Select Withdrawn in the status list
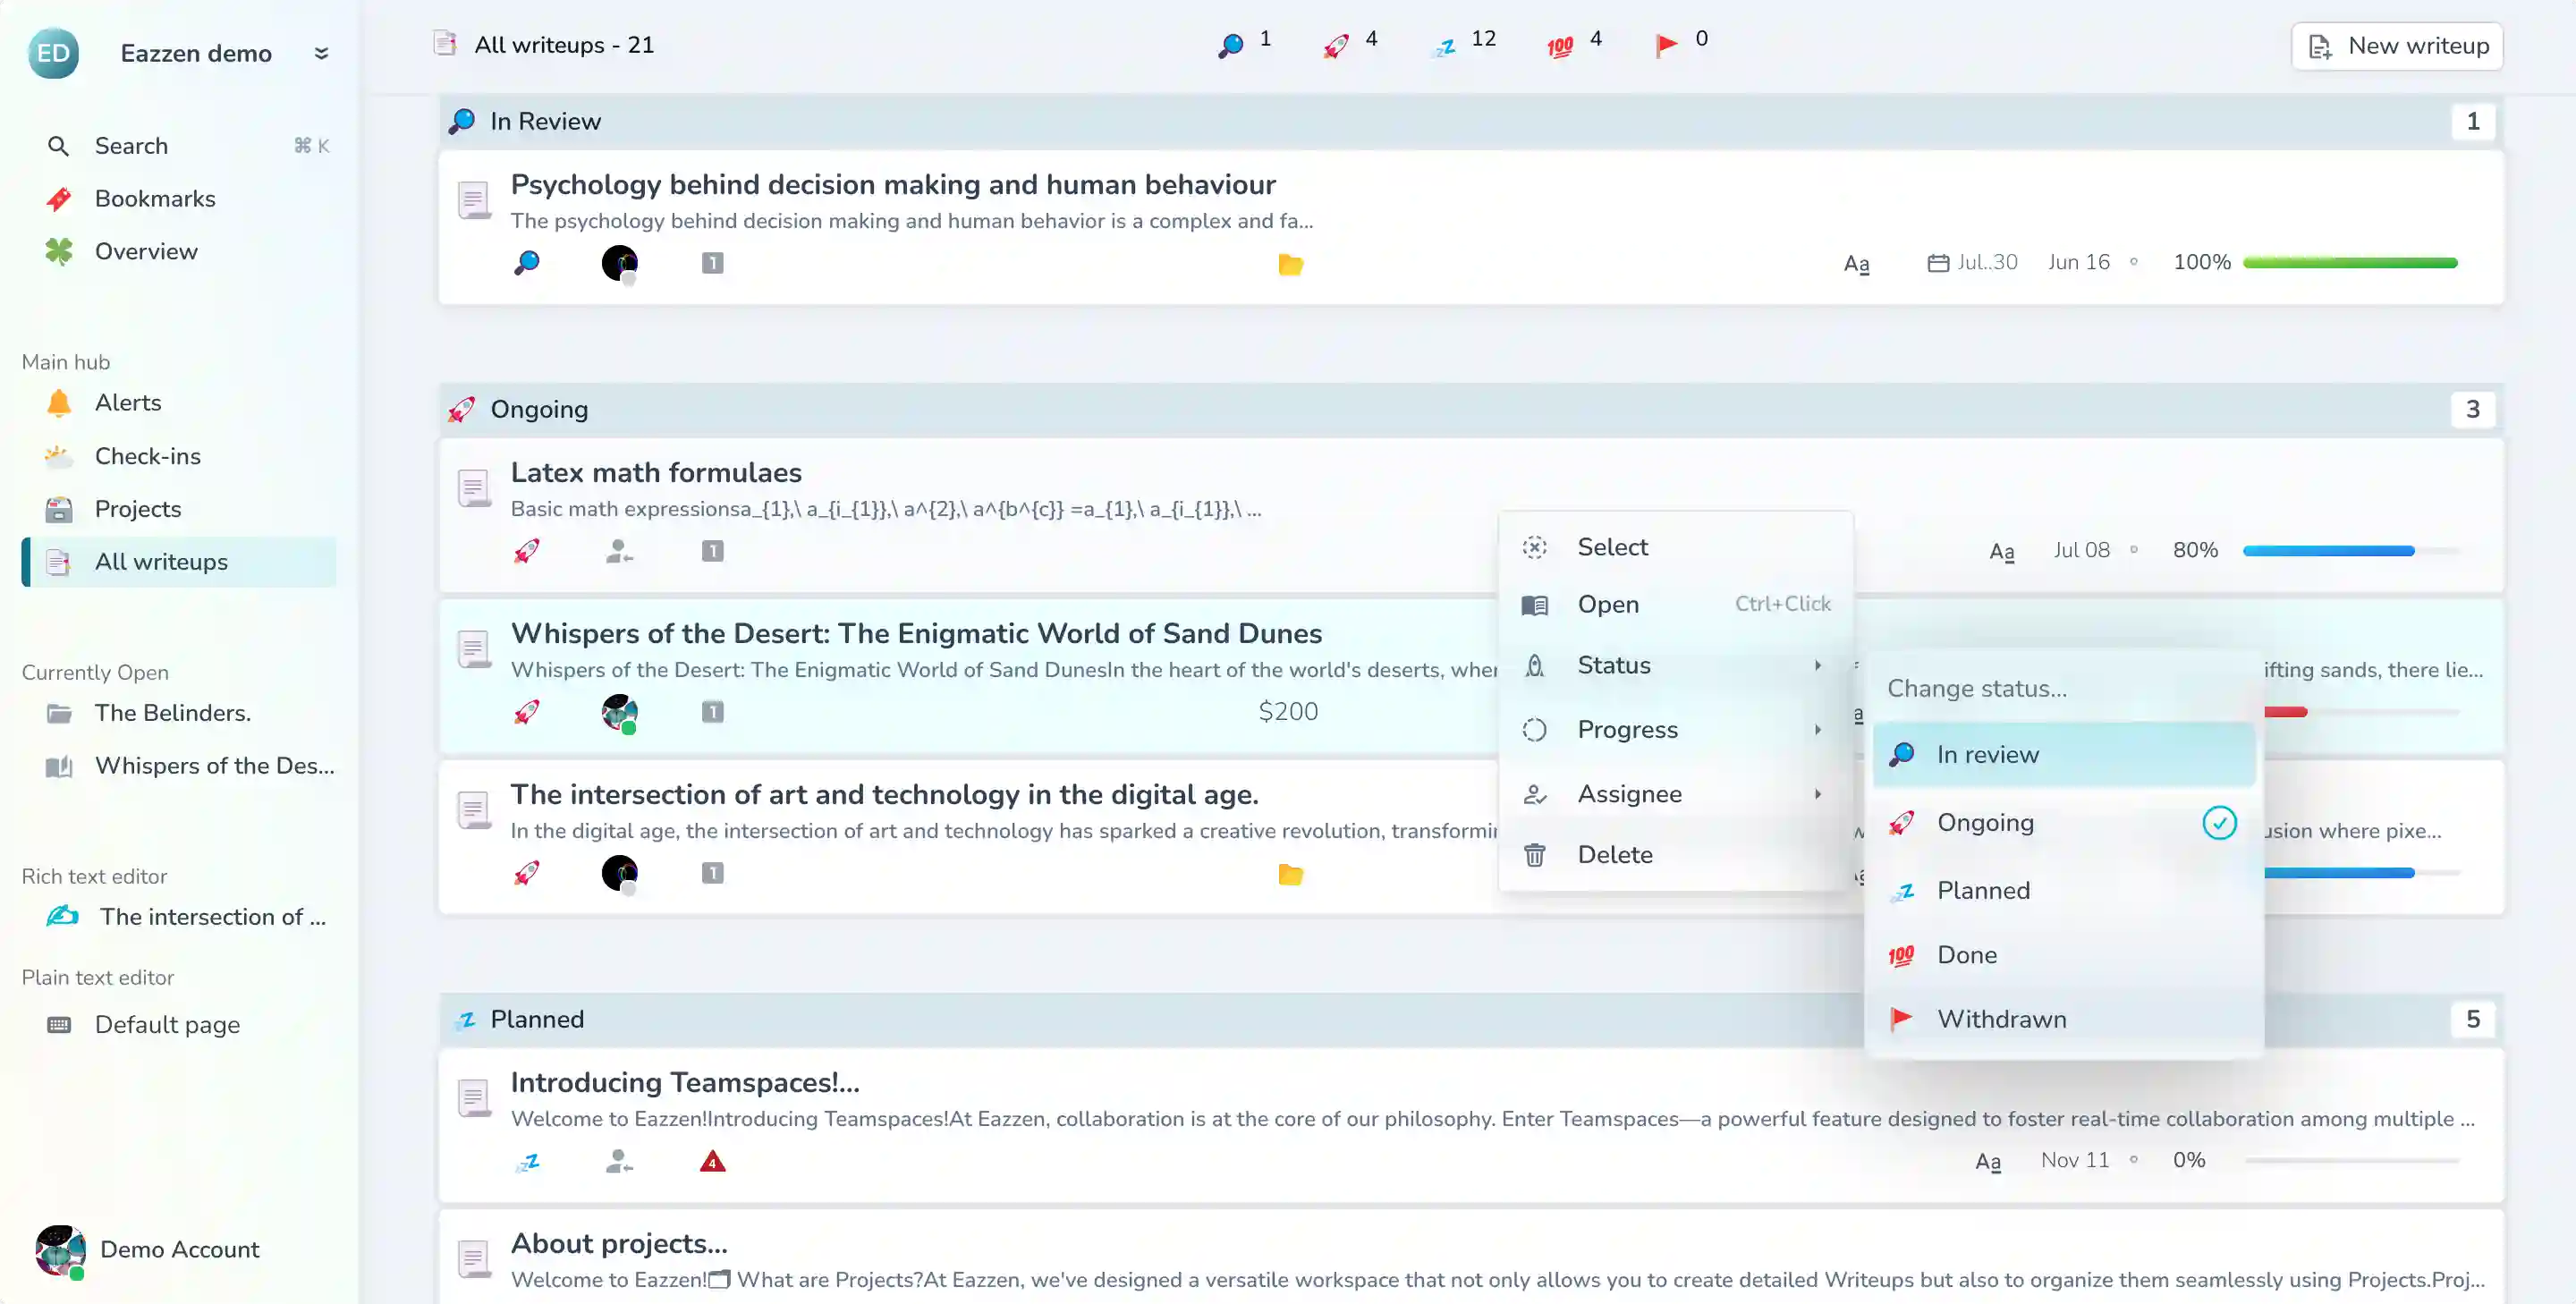Image resolution: width=2576 pixels, height=1304 pixels. pyautogui.click(x=2001, y=1019)
